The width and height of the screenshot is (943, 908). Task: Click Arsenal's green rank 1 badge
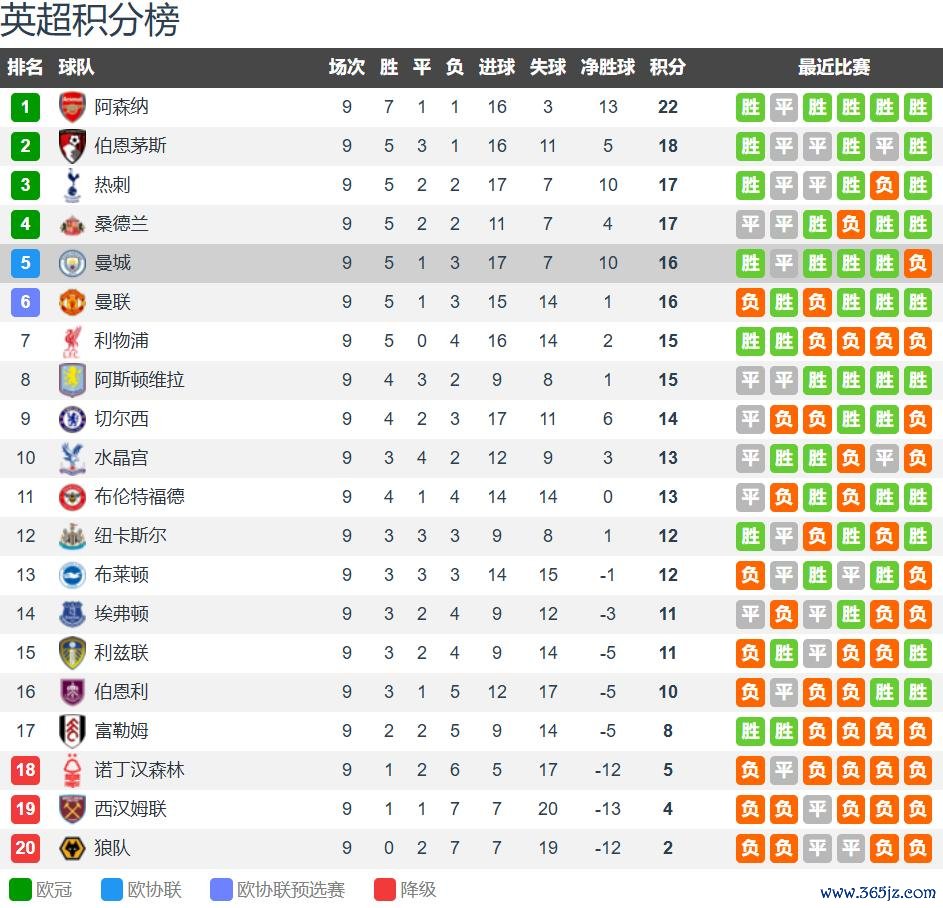pos(25,107)
